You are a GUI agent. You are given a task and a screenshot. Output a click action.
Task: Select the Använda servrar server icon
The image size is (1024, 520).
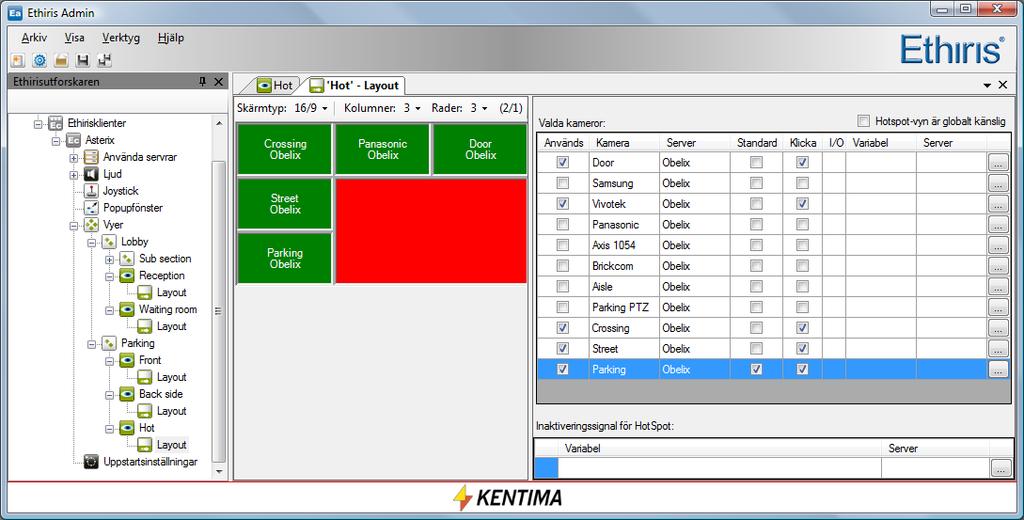coord(91,157)
